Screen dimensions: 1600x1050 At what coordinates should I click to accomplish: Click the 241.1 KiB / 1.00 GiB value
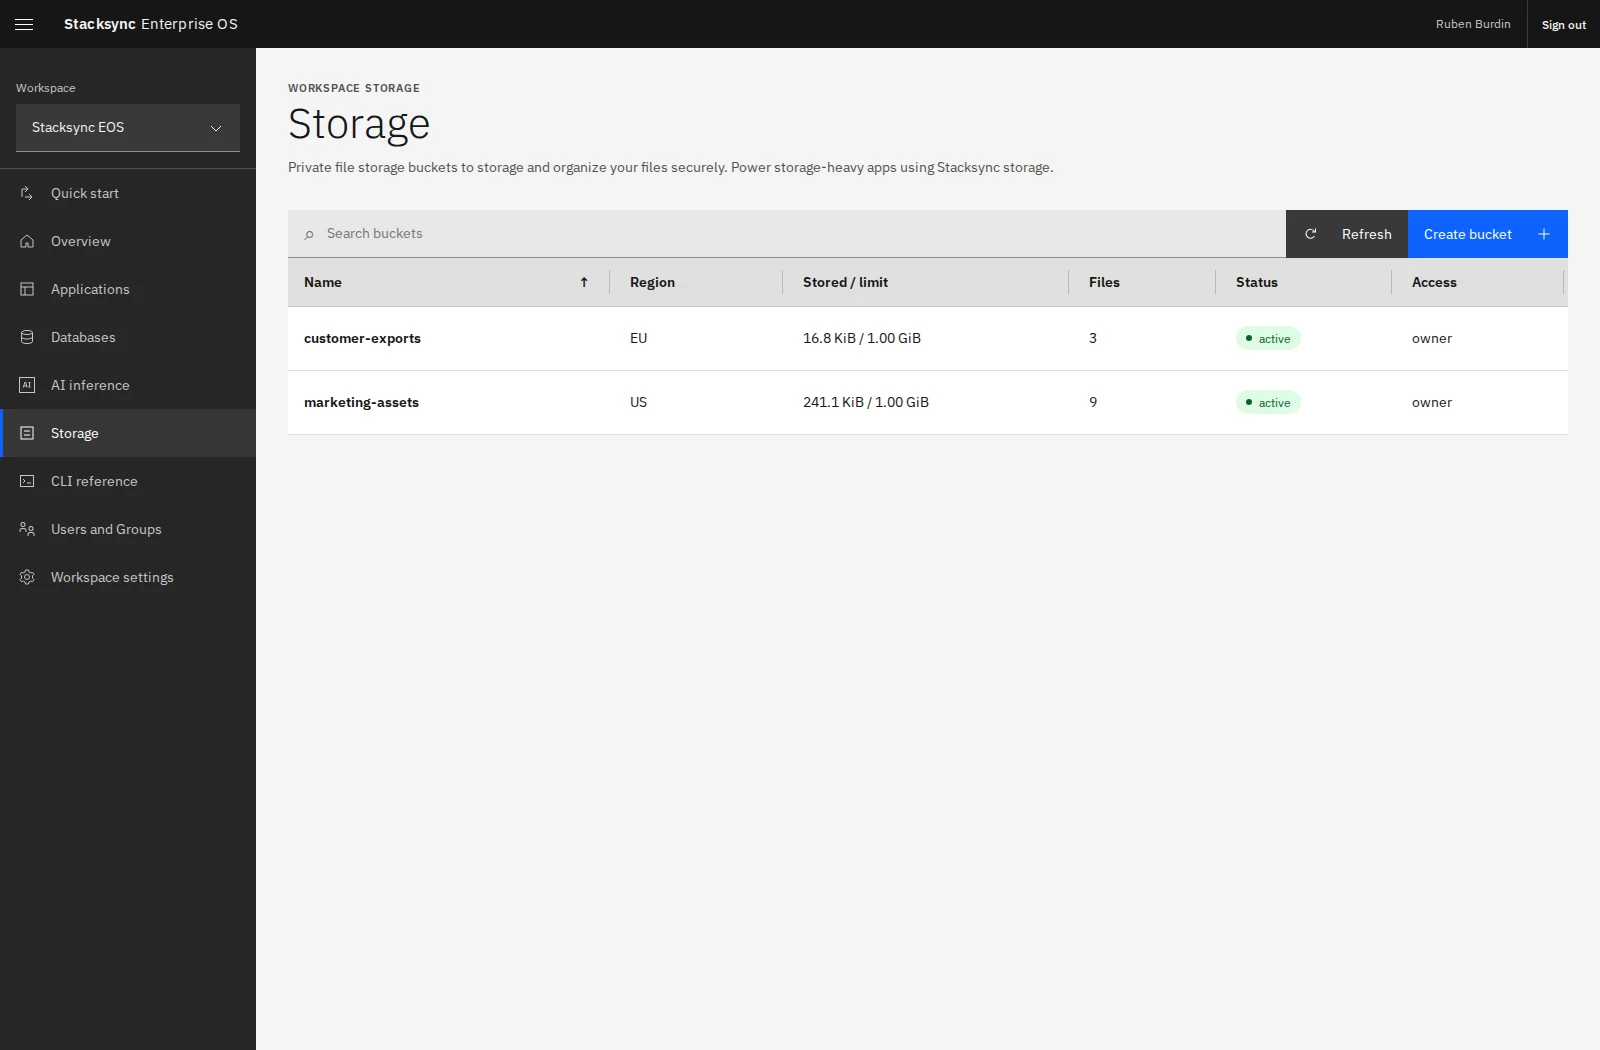coord(866,402)
